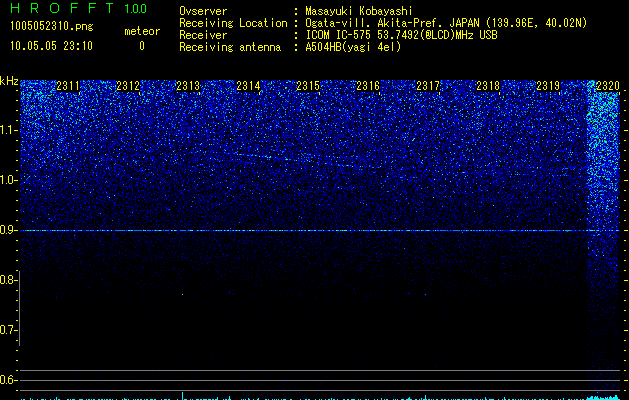
Task: Click the 0.8 frequency axis label
Action: [8, 280]
